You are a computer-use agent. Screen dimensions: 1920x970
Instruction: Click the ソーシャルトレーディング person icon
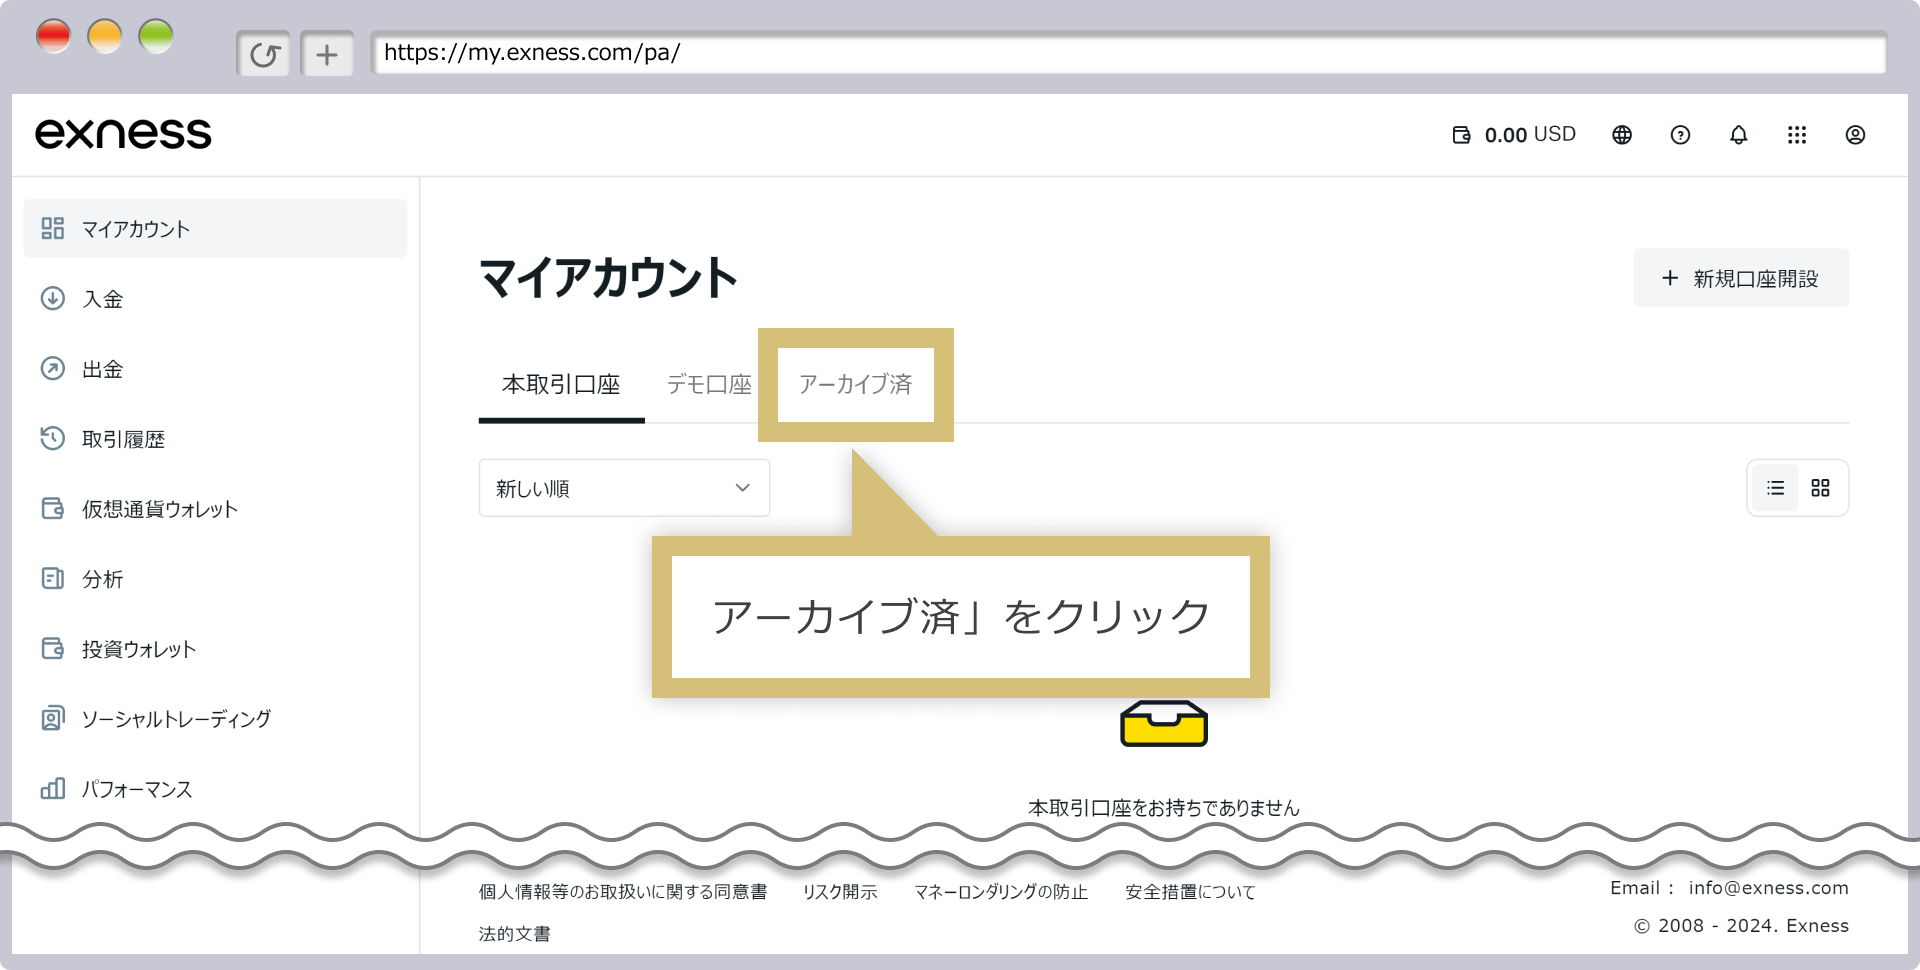(x=52, y=718)
